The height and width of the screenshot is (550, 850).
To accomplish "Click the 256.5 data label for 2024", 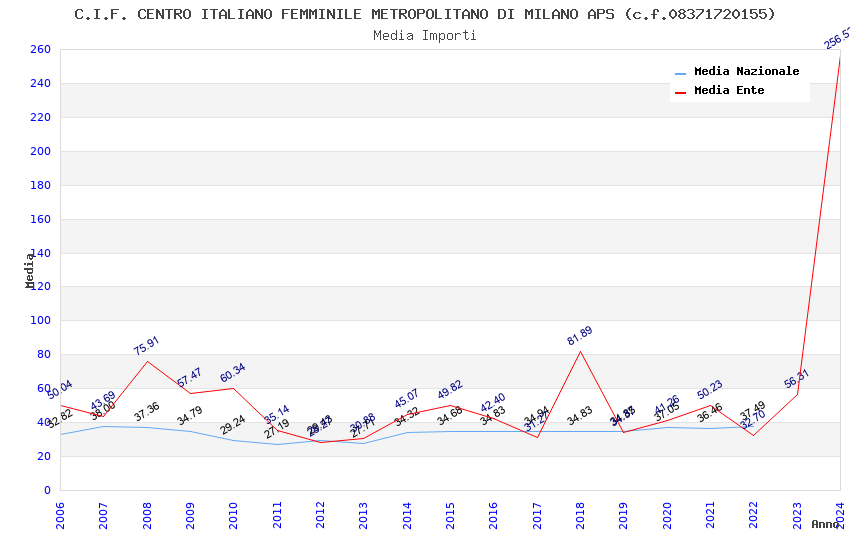I will [836, 39].
